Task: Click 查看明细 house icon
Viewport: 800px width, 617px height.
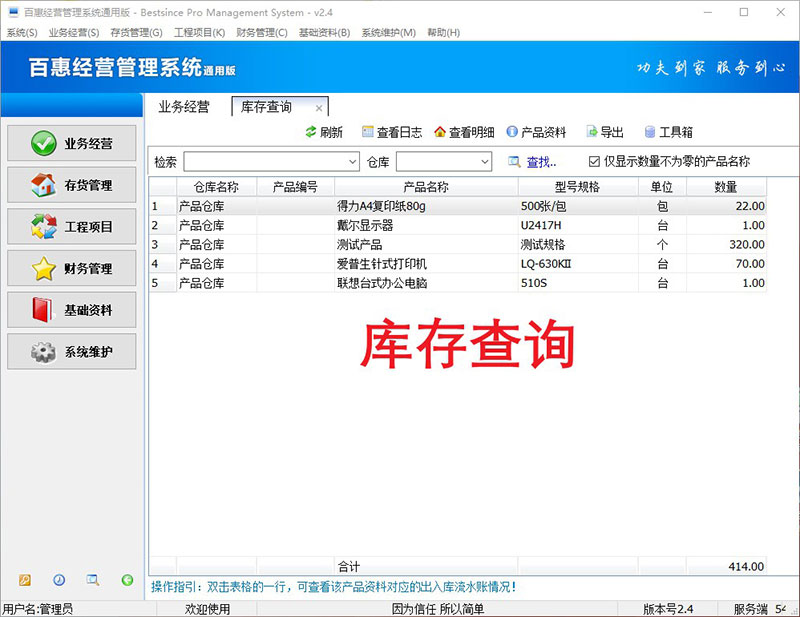Action: click(440, 132)
